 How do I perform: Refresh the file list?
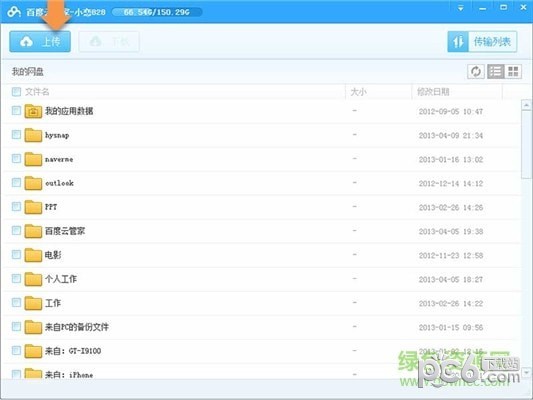click(x=476, y=71)
